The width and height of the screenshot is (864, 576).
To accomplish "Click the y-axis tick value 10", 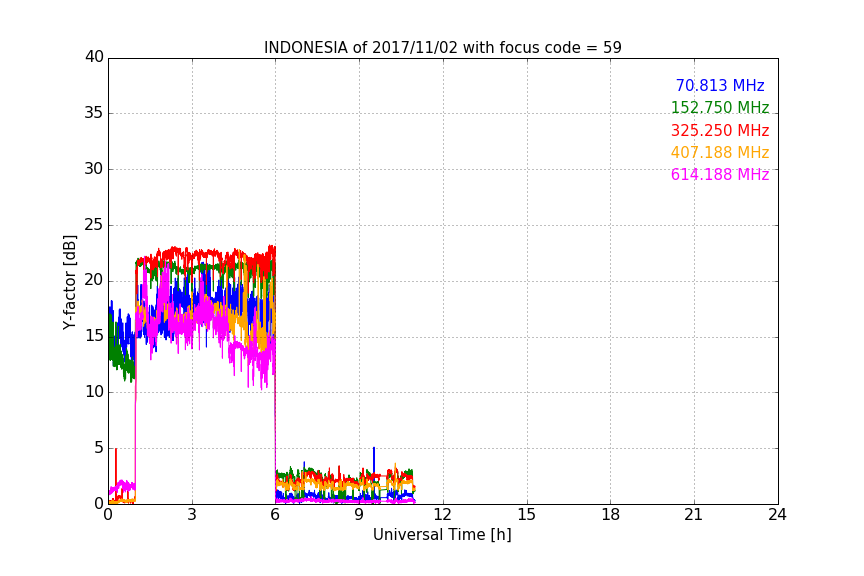I will tap(94, 392).
